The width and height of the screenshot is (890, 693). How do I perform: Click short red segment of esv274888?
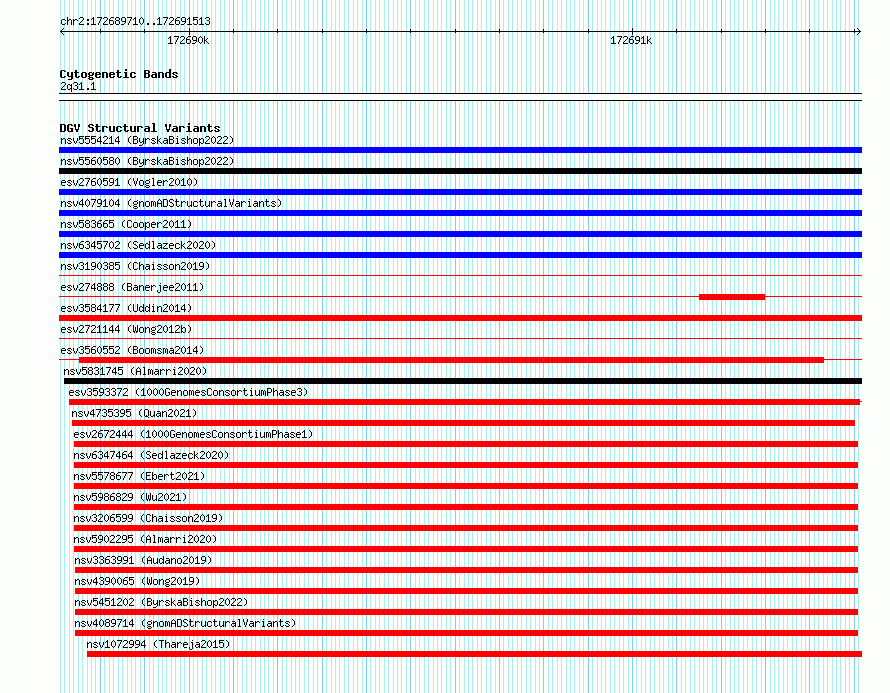click(732, 297)
